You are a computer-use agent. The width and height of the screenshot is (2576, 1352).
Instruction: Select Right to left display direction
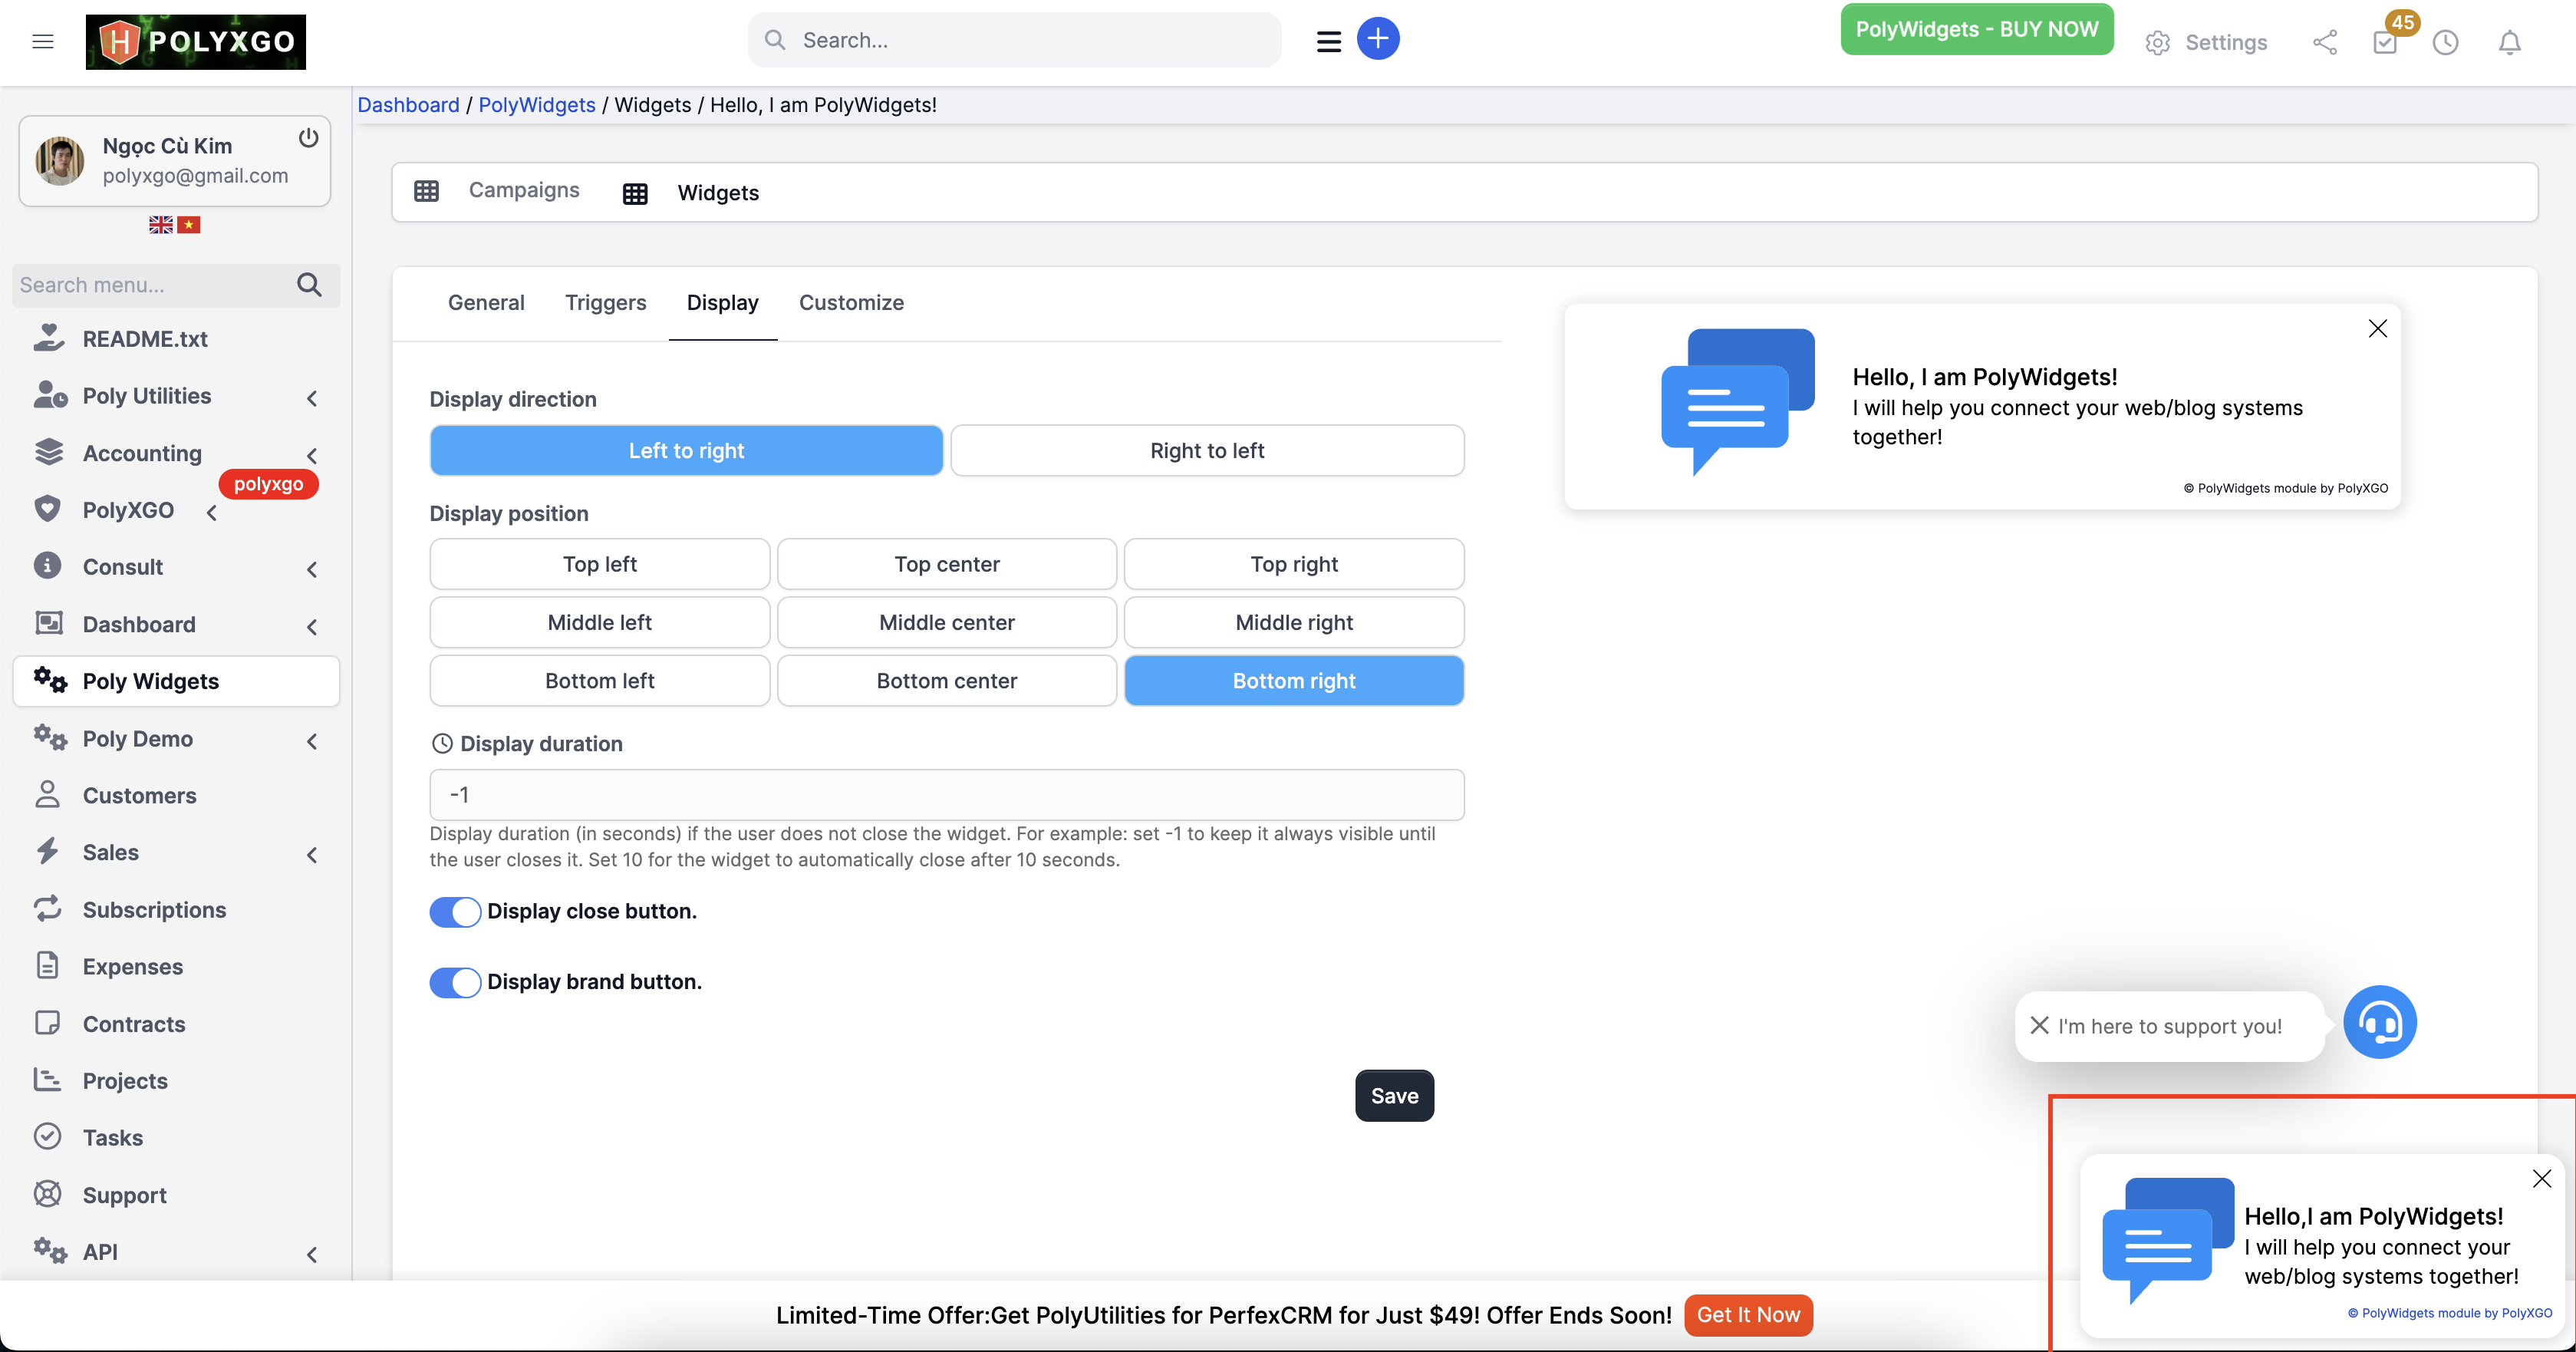click(x=1206, y=451)
